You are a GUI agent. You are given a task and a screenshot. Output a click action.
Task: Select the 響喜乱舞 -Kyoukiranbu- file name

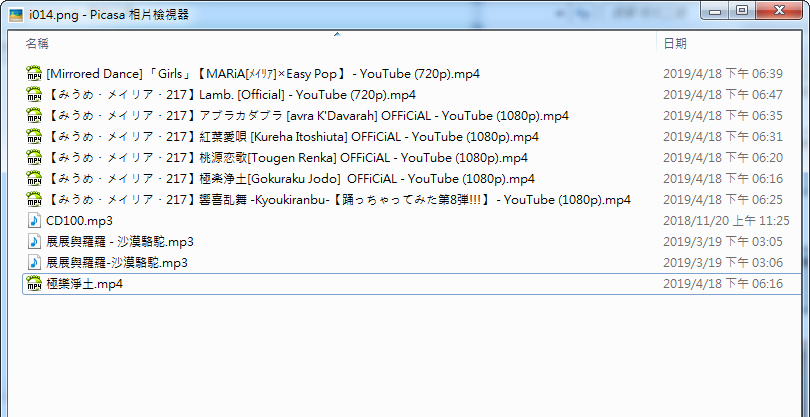[338, 199]
